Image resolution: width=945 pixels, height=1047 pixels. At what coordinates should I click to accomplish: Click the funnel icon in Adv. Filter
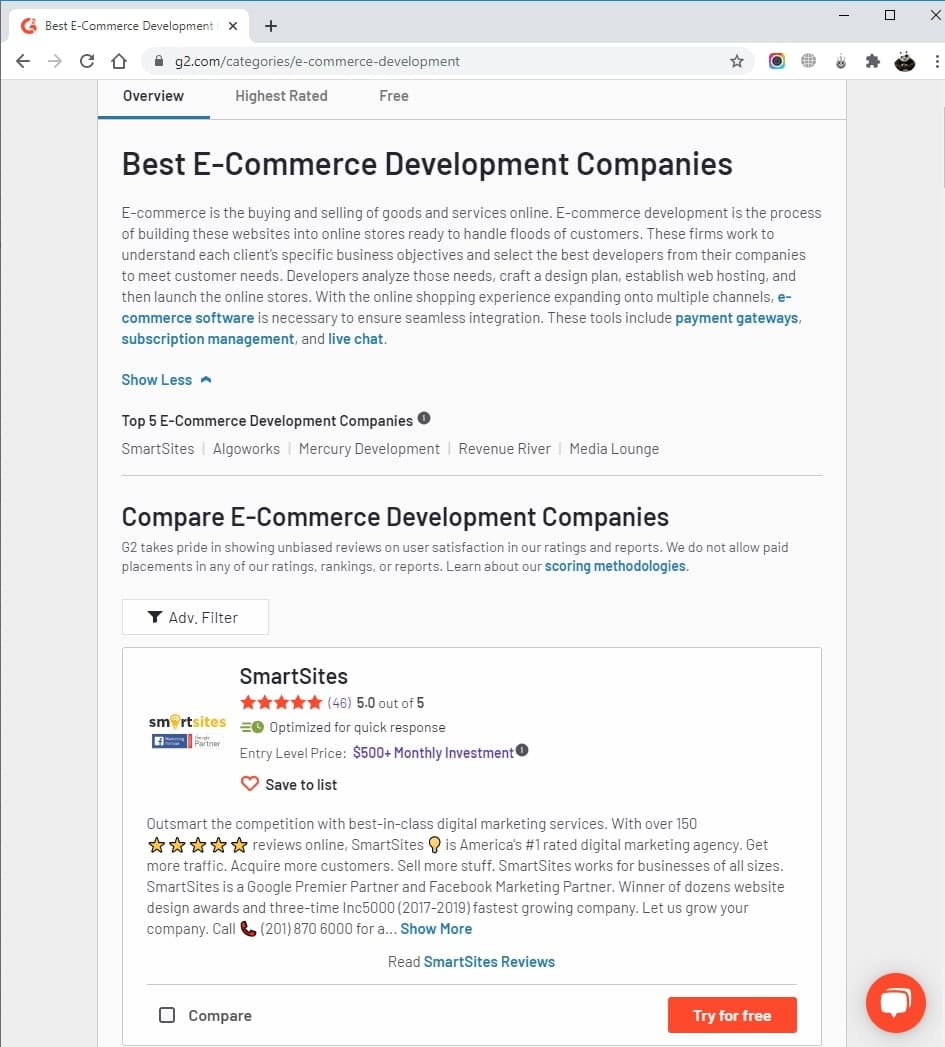click(155, 617)
